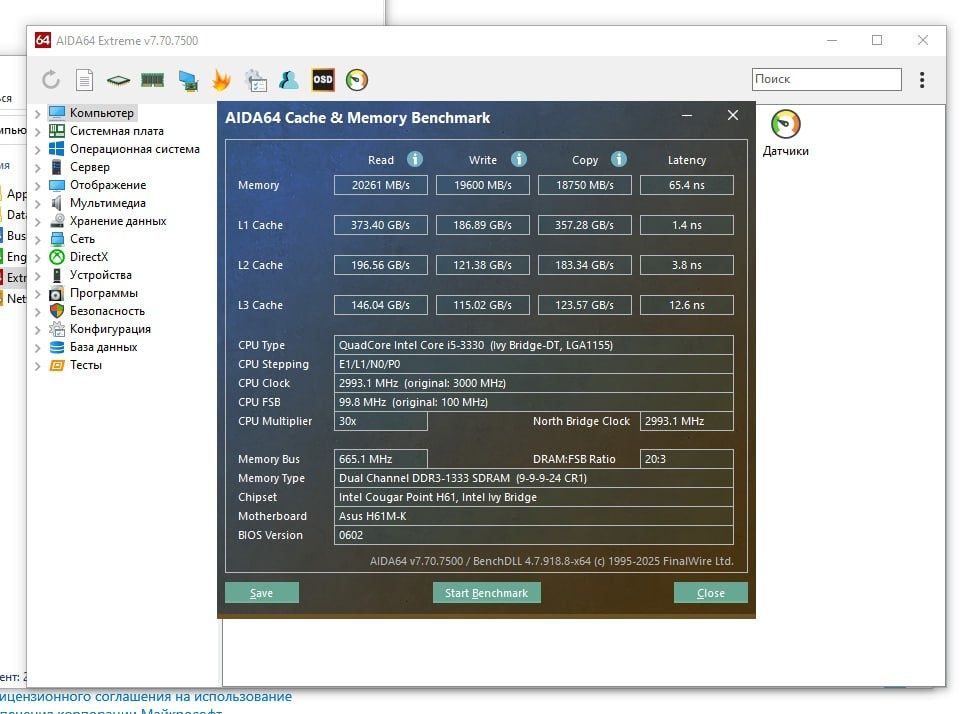
Task: Maximize the AIDA64 Extreme window
Action: click(x=877, y=40)
